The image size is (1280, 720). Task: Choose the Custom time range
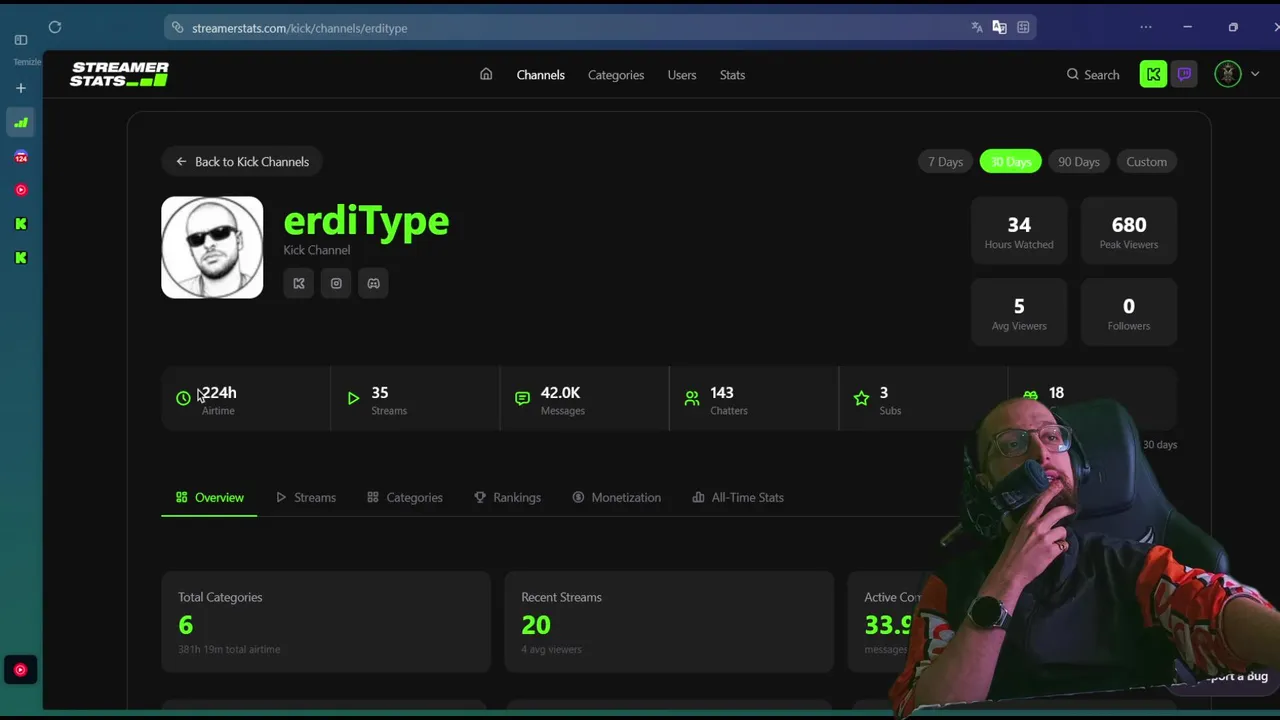click(1146, 162)
